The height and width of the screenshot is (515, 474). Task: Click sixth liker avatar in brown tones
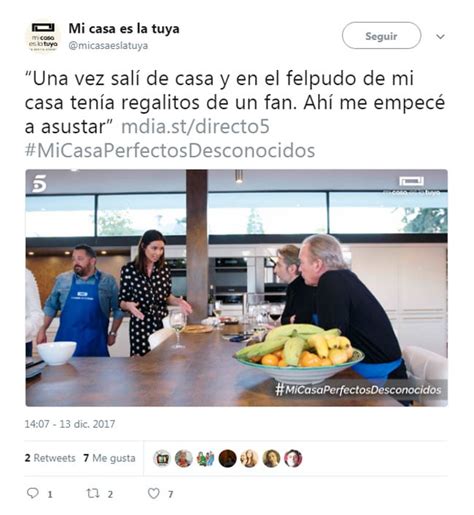tap(271, 458)
